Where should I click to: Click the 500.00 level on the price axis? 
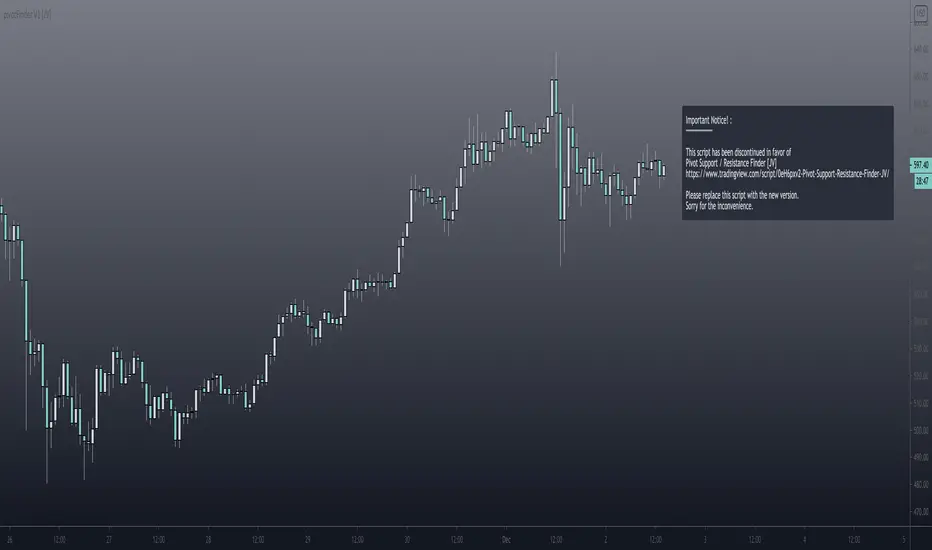tap(919, 431)
